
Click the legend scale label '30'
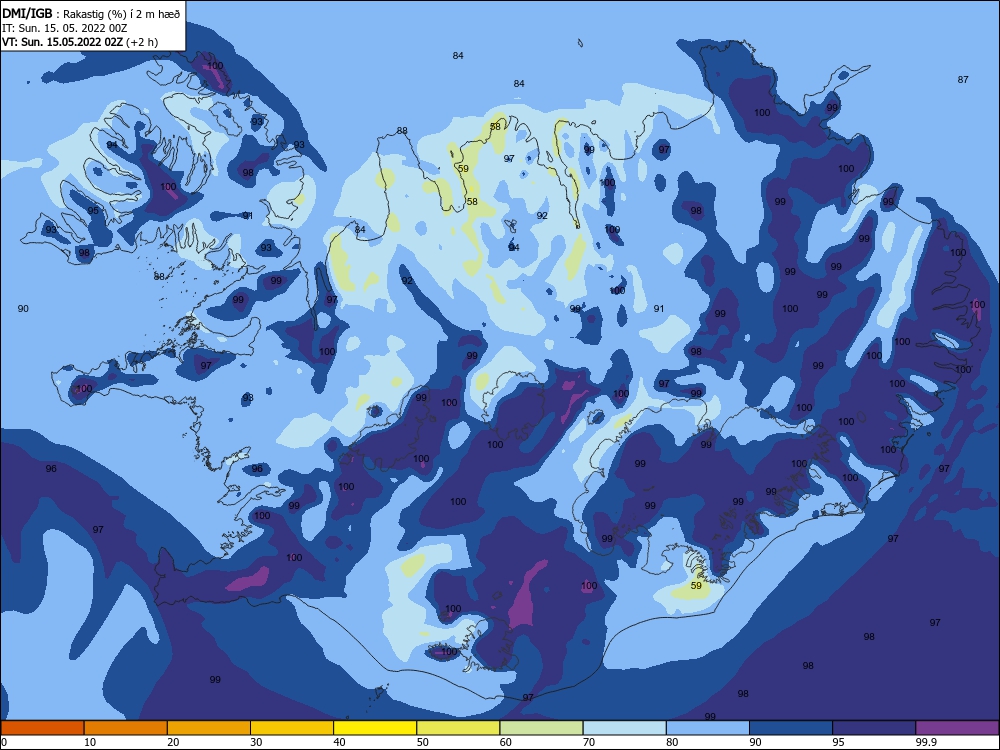click(x=256, y=742)
